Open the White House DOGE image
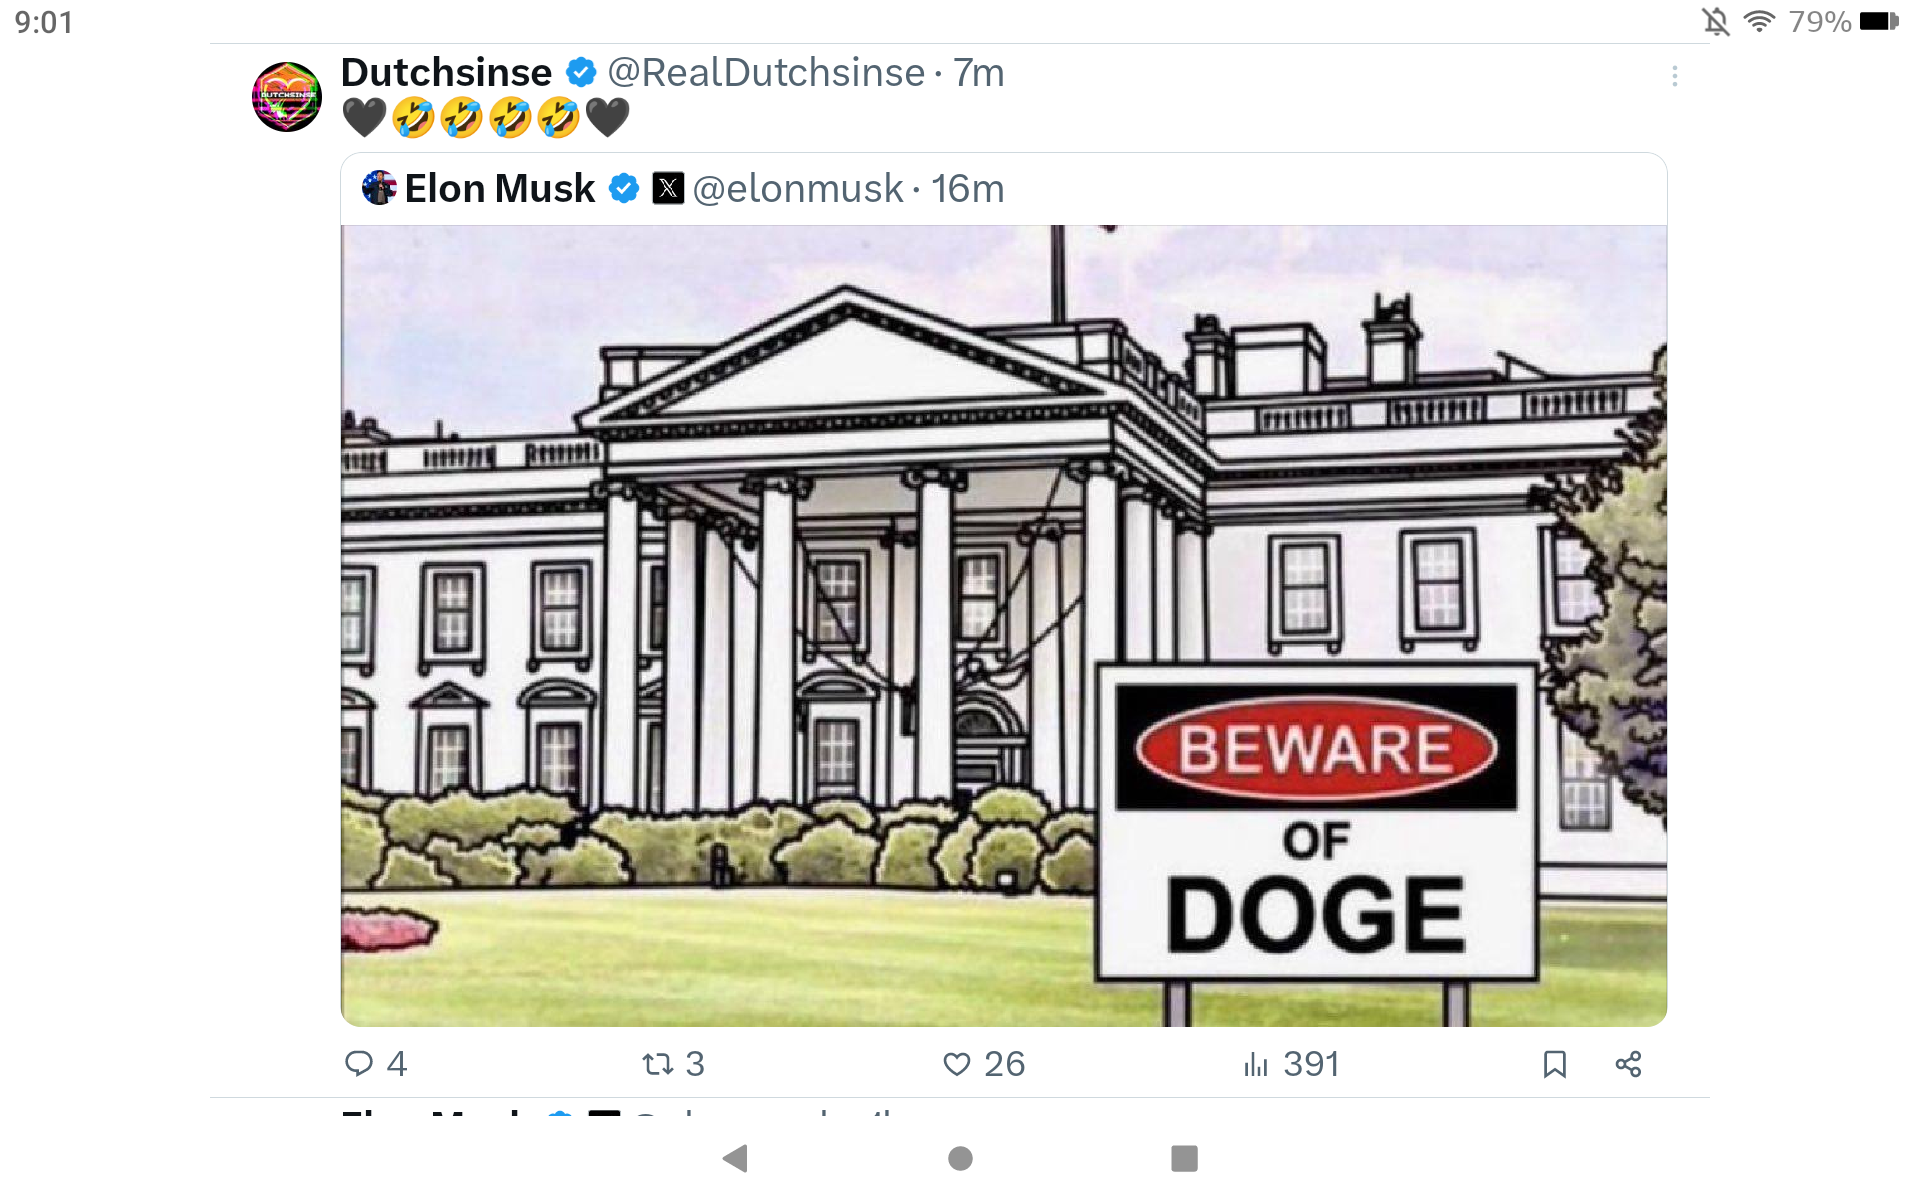This screenshot has height=1200, width=1920. click(1003, 625)
